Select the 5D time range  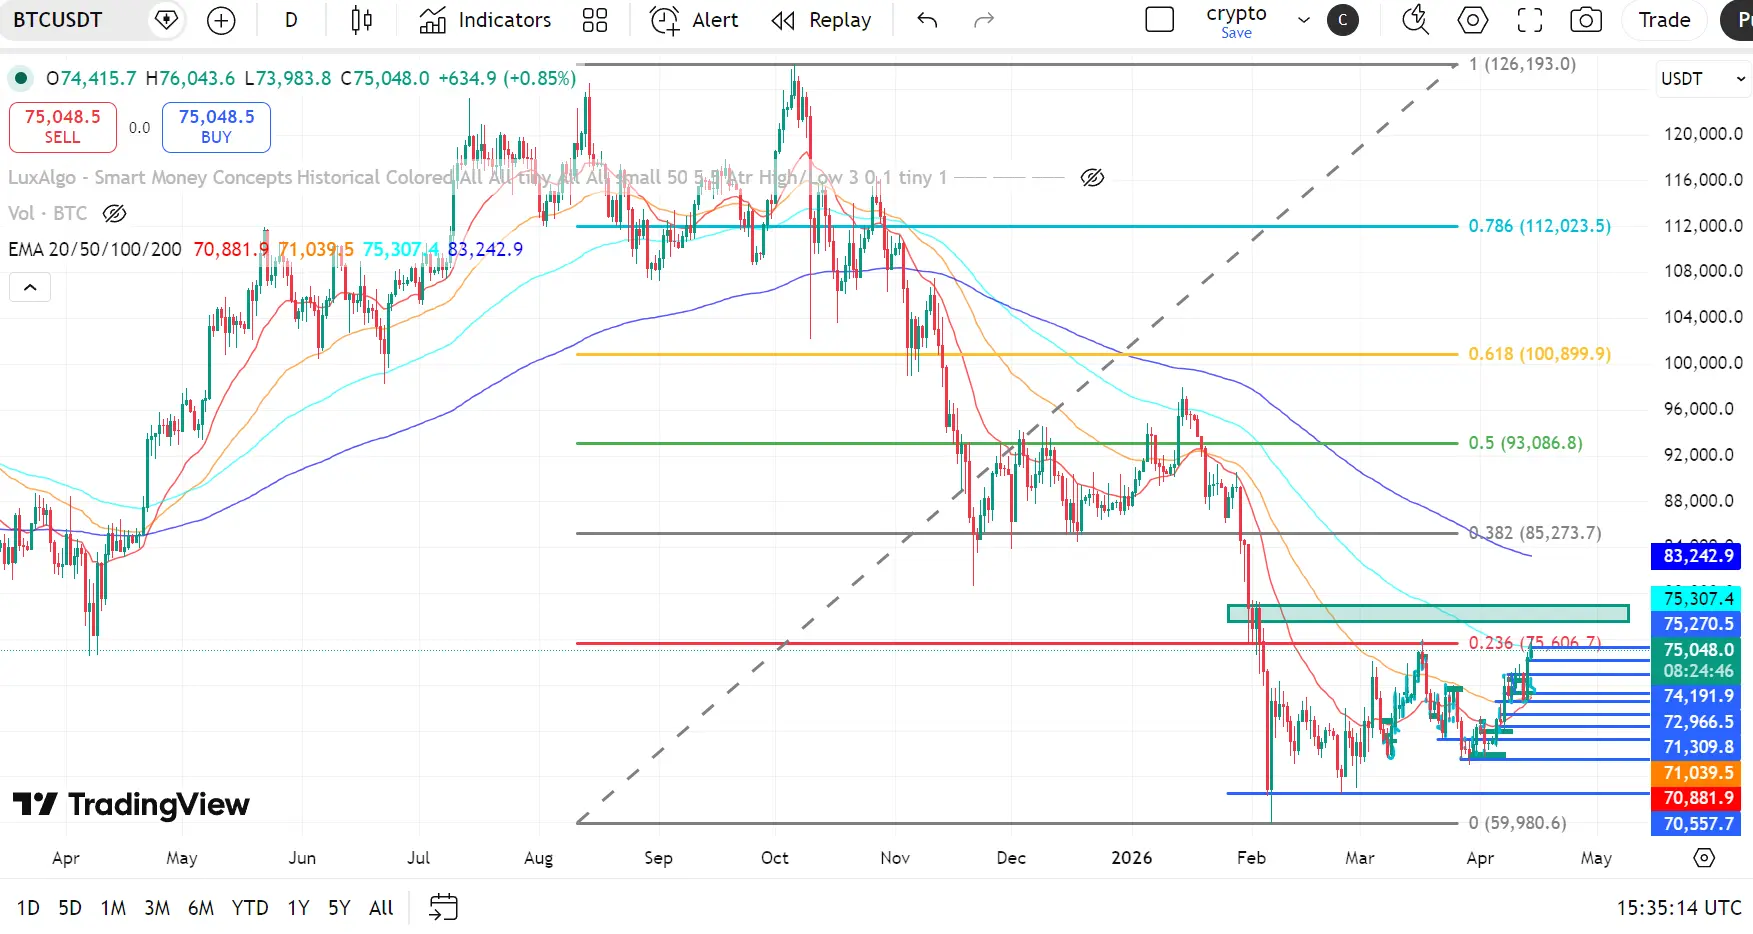pyautogui.click(x=70, y=908)
